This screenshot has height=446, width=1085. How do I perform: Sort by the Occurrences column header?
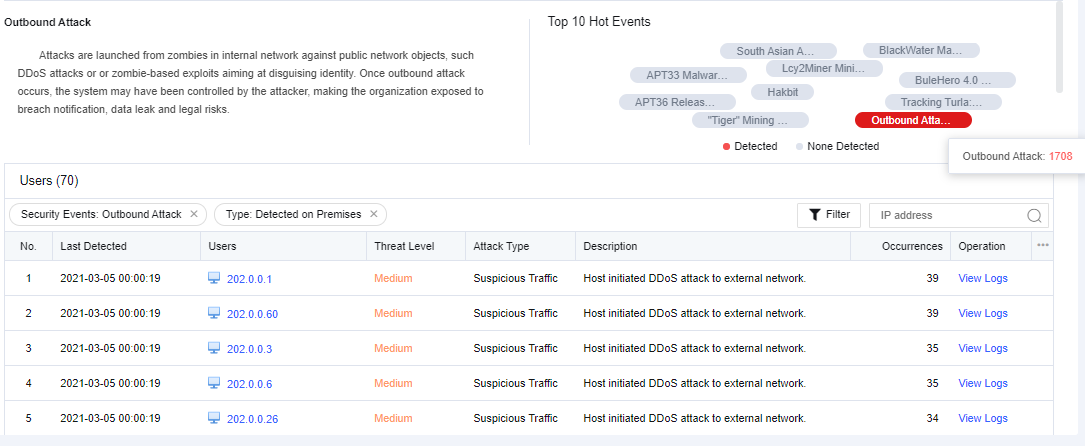[912, 246]
